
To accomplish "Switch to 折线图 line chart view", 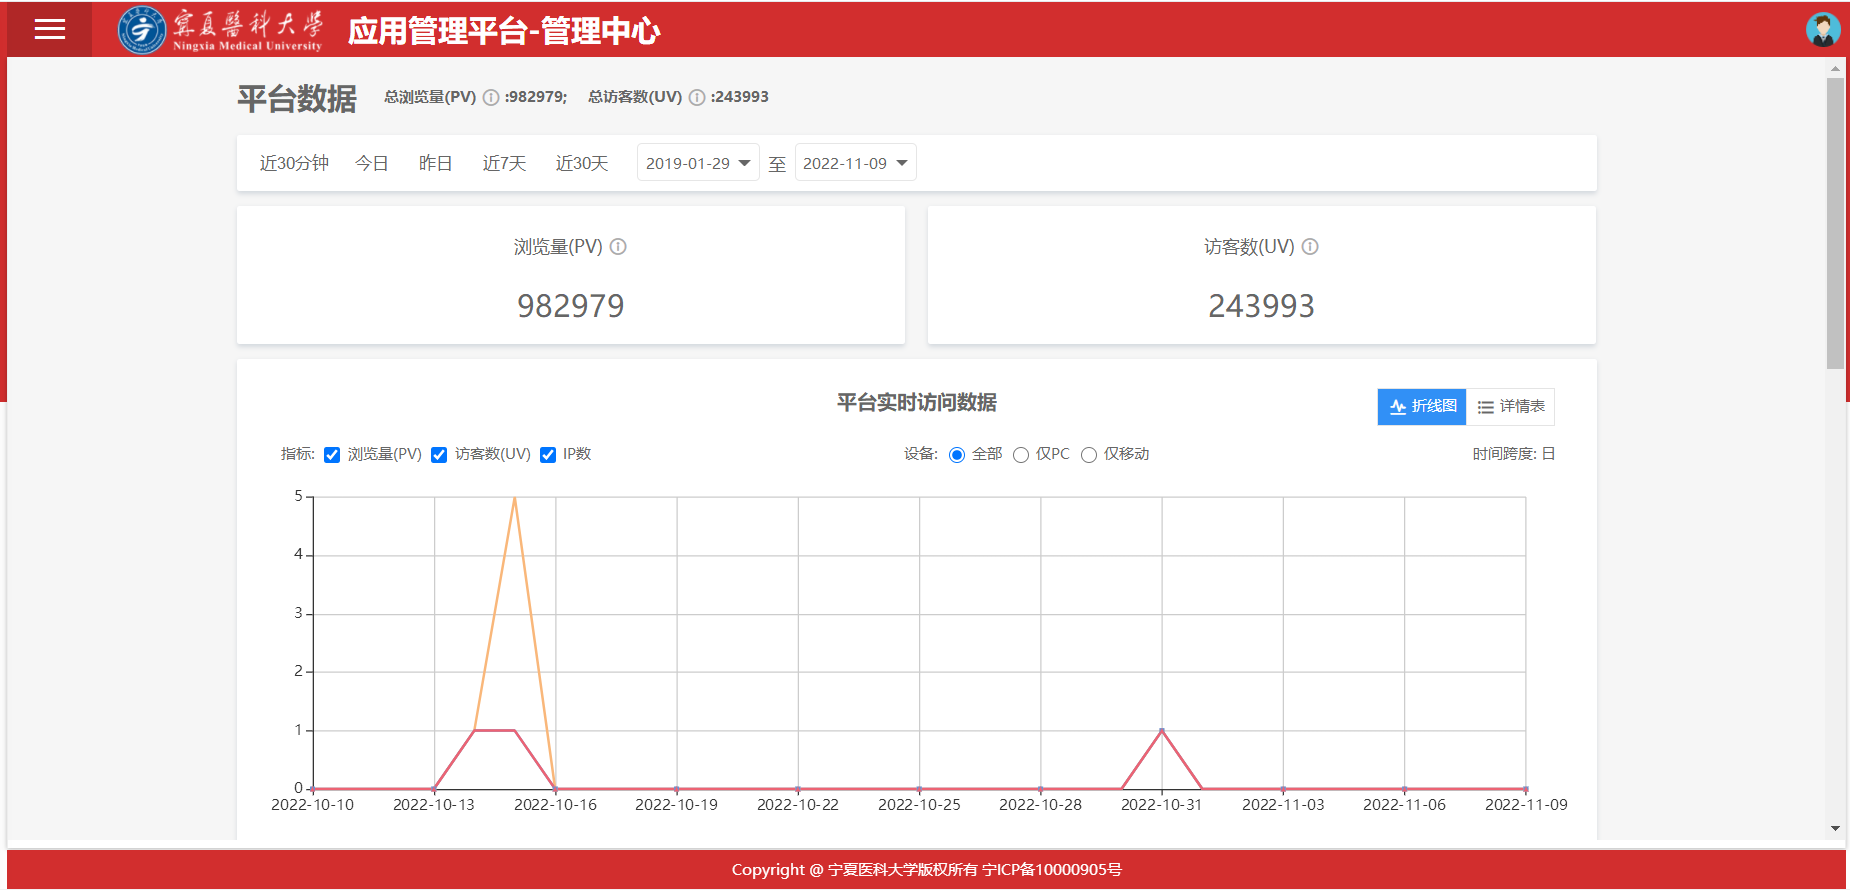I will point(1422,406).
